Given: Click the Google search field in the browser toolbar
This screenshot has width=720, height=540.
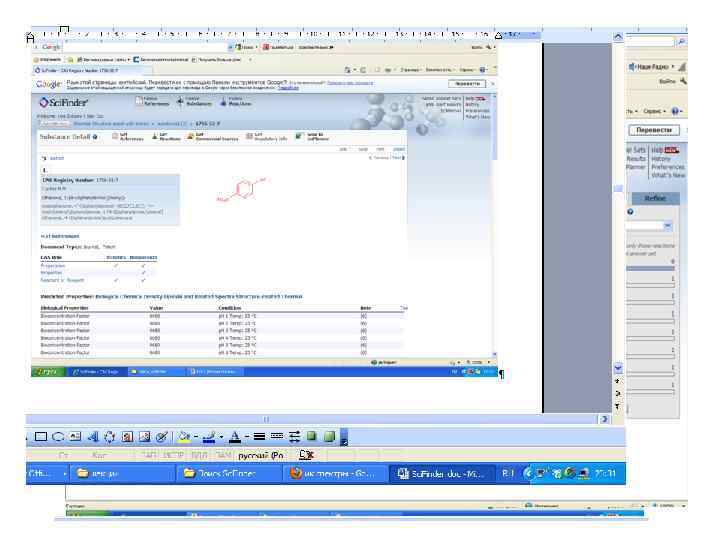Looking at the screenshot, I should coord(145,47).
